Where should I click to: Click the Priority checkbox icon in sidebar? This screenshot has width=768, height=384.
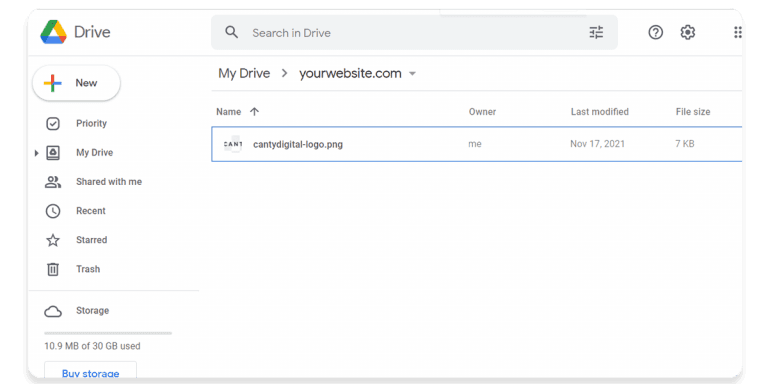coord(53,124)
